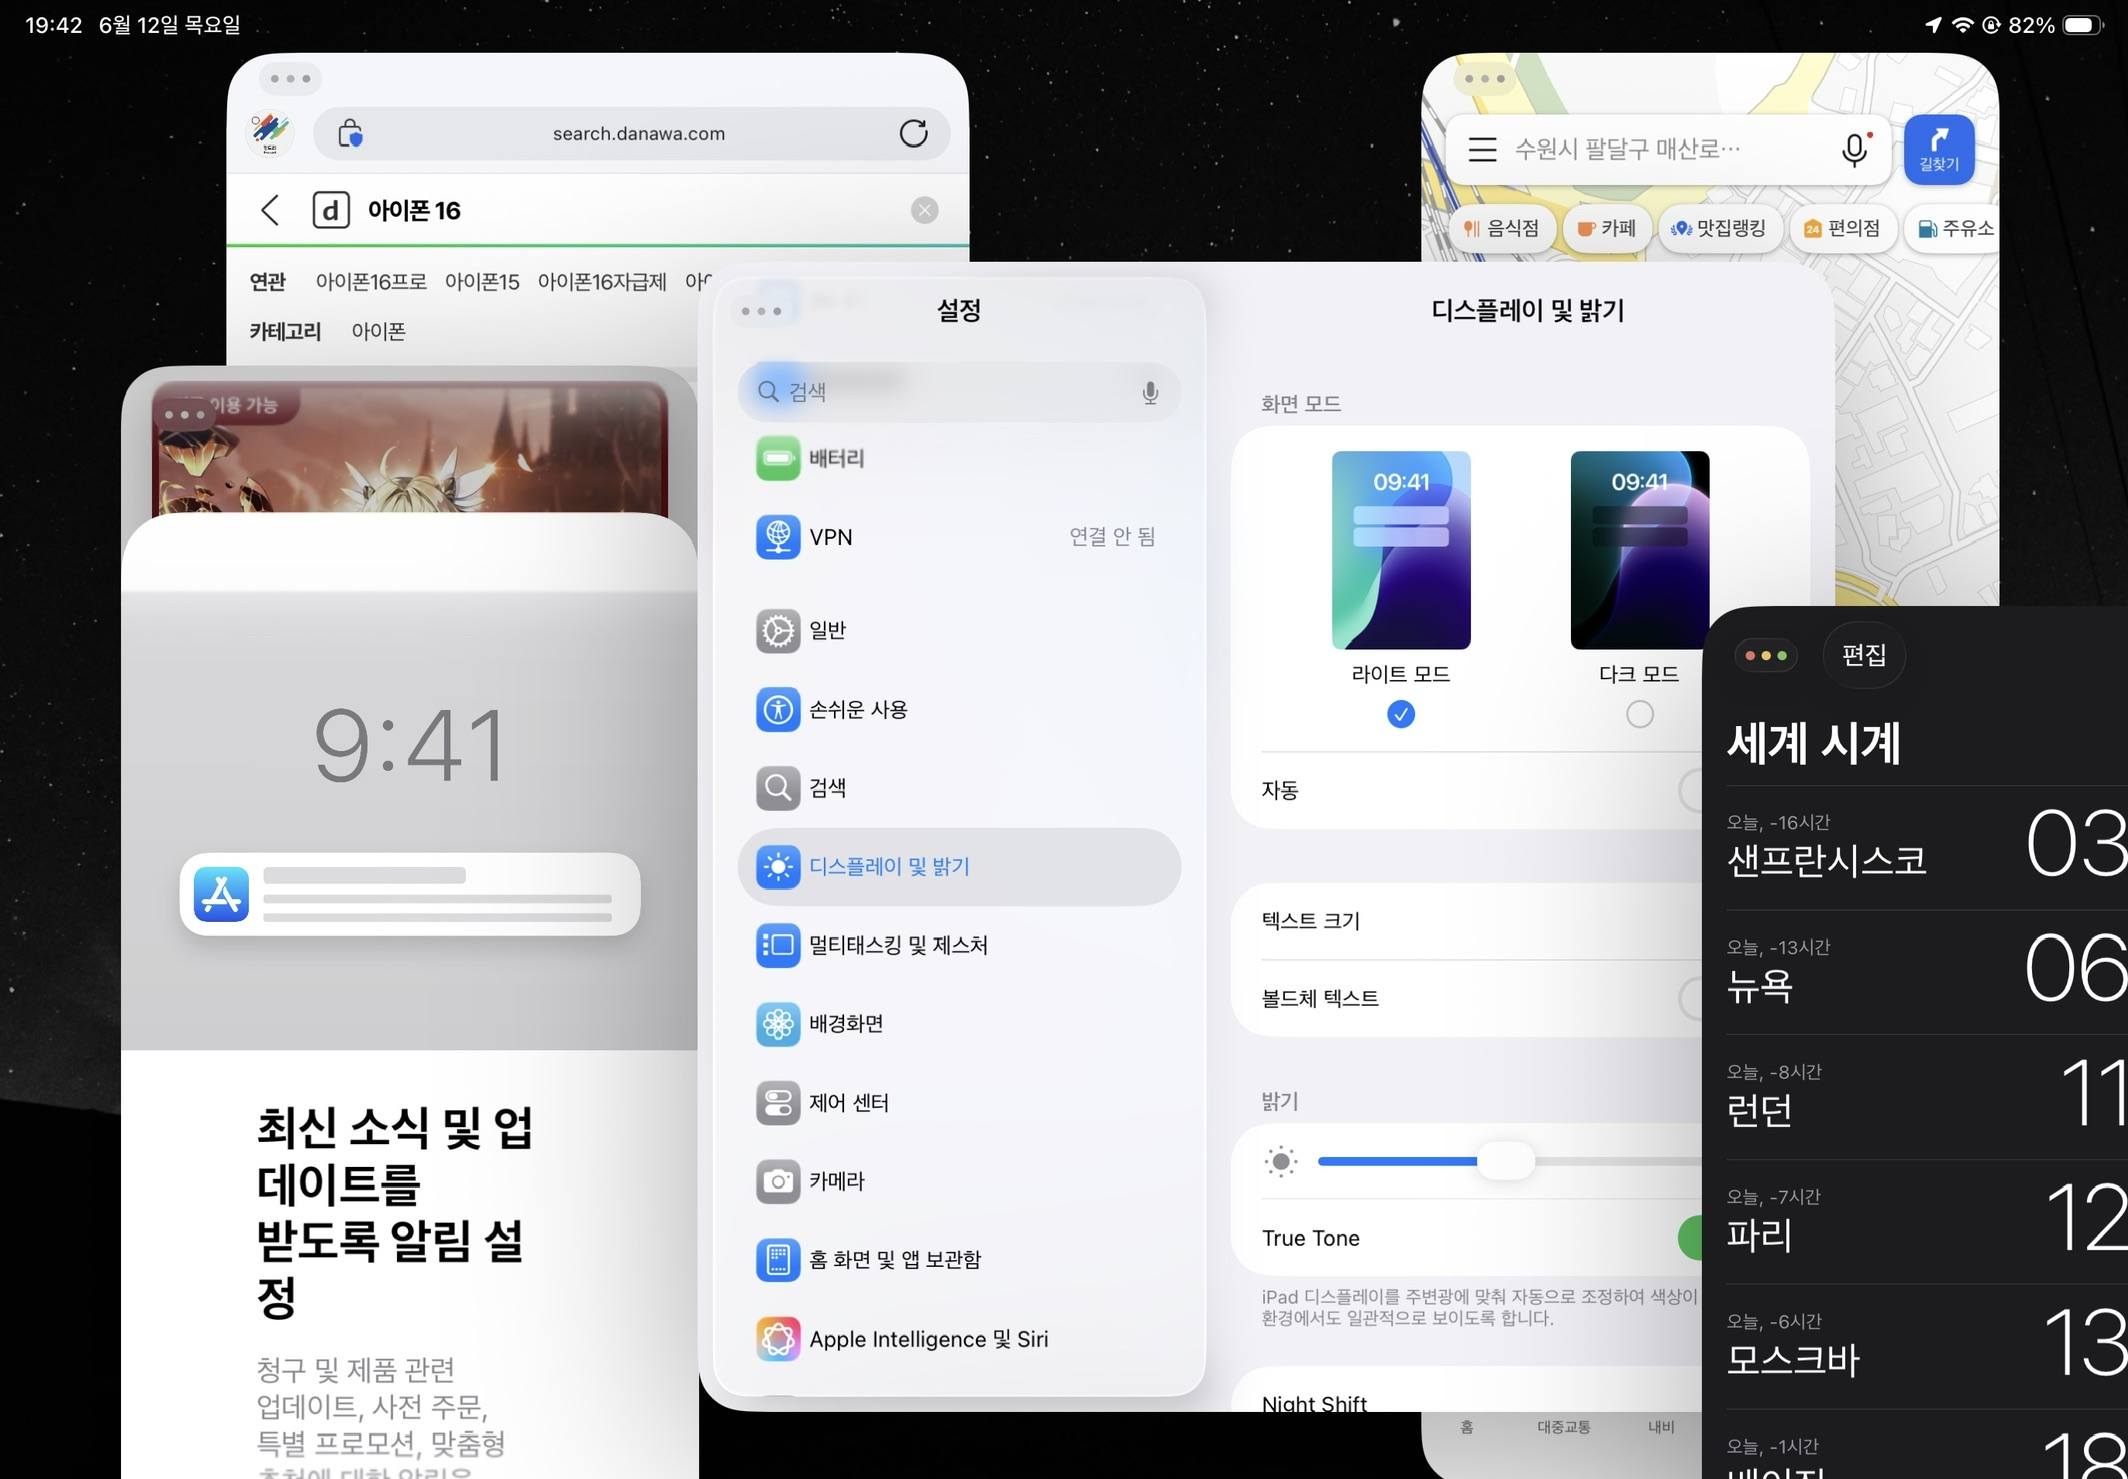Select the 카페 category chip on the map

pyautogui.click(x=1607, y=228)
